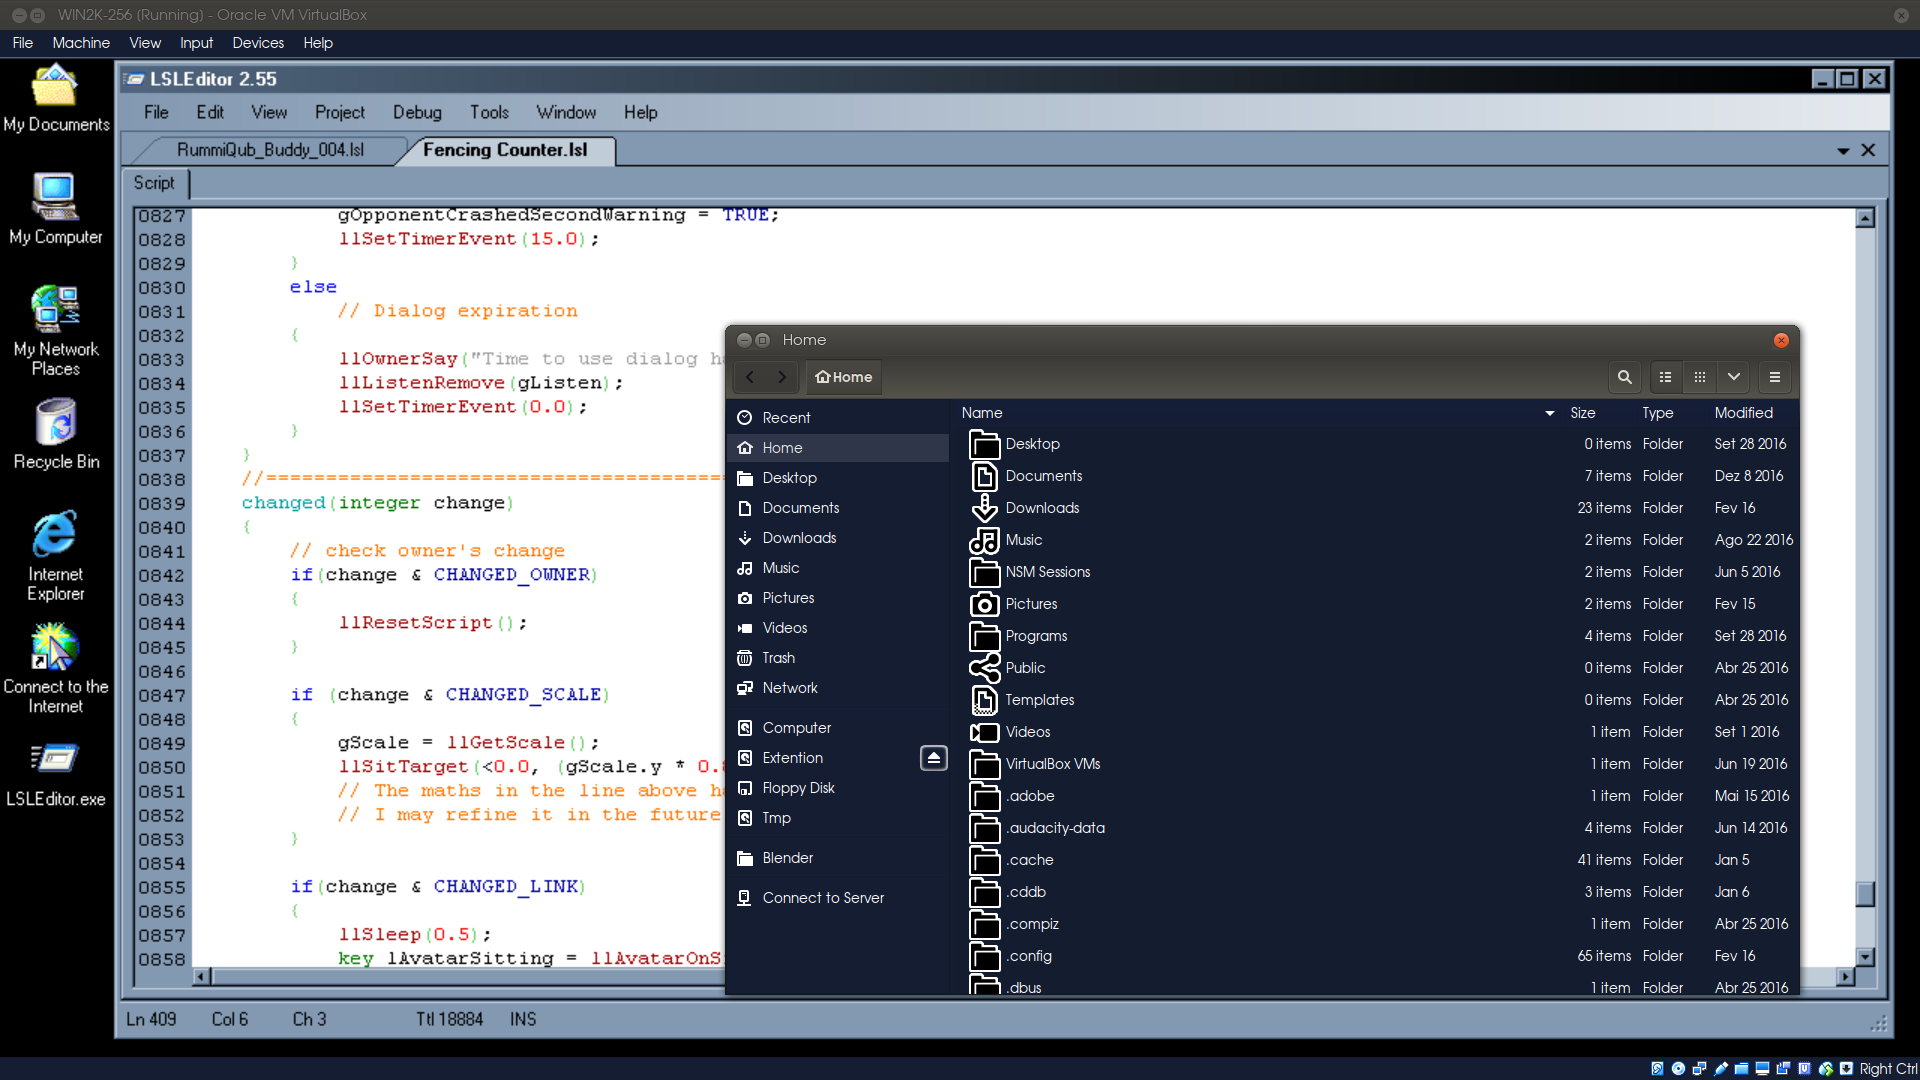Open tab list dropdown arrow in LSLEditor

1843,151
